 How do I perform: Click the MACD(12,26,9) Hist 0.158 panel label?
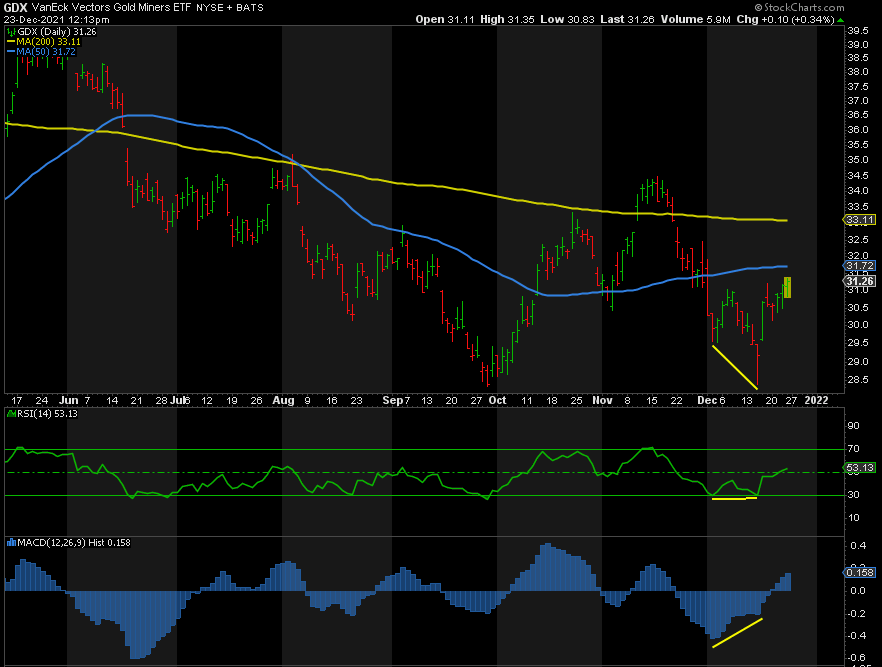[x=74, y=543]
